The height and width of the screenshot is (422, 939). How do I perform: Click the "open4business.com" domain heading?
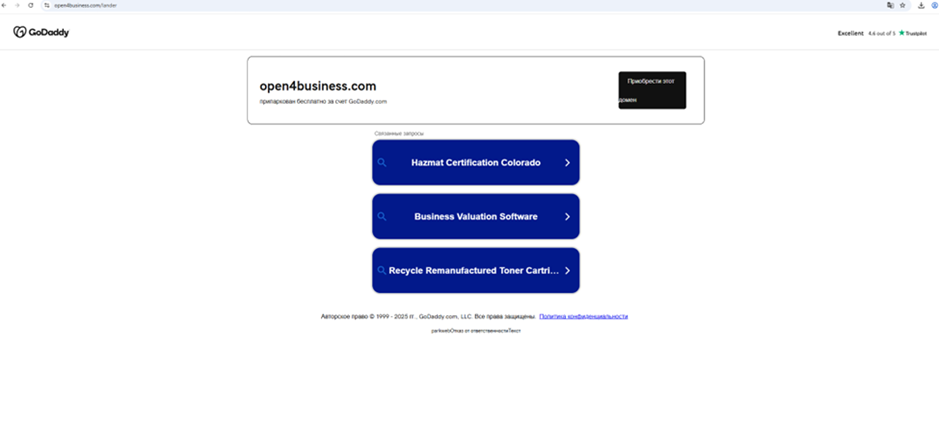[318, 86]
